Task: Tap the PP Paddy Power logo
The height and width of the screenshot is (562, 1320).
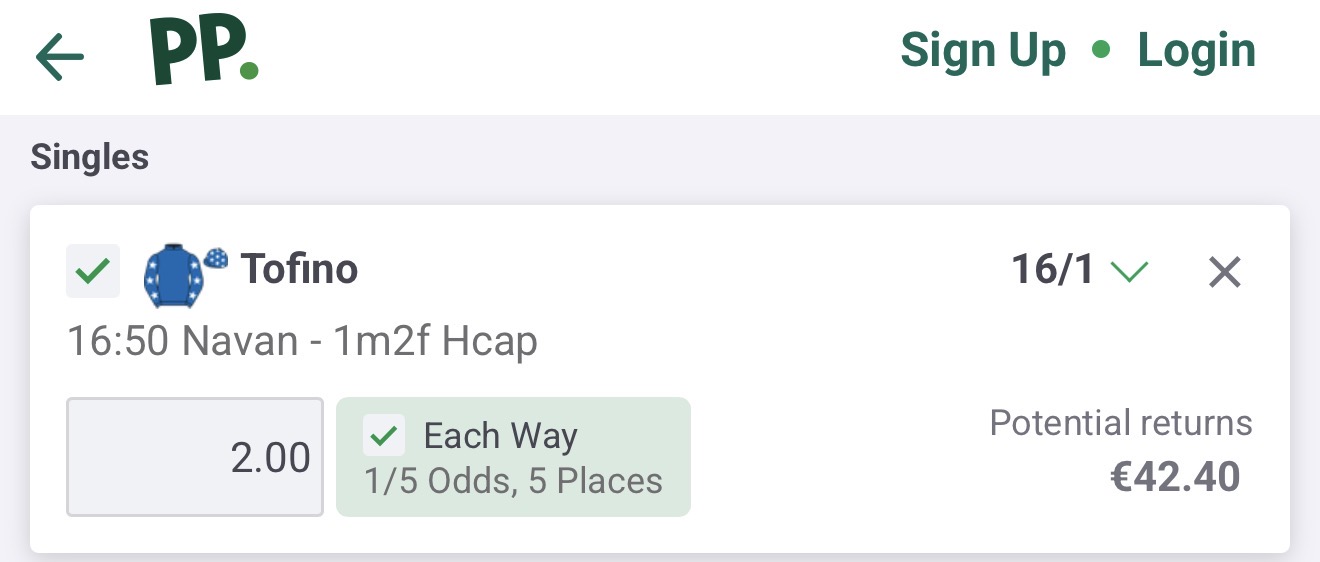Action: [204, 50]
